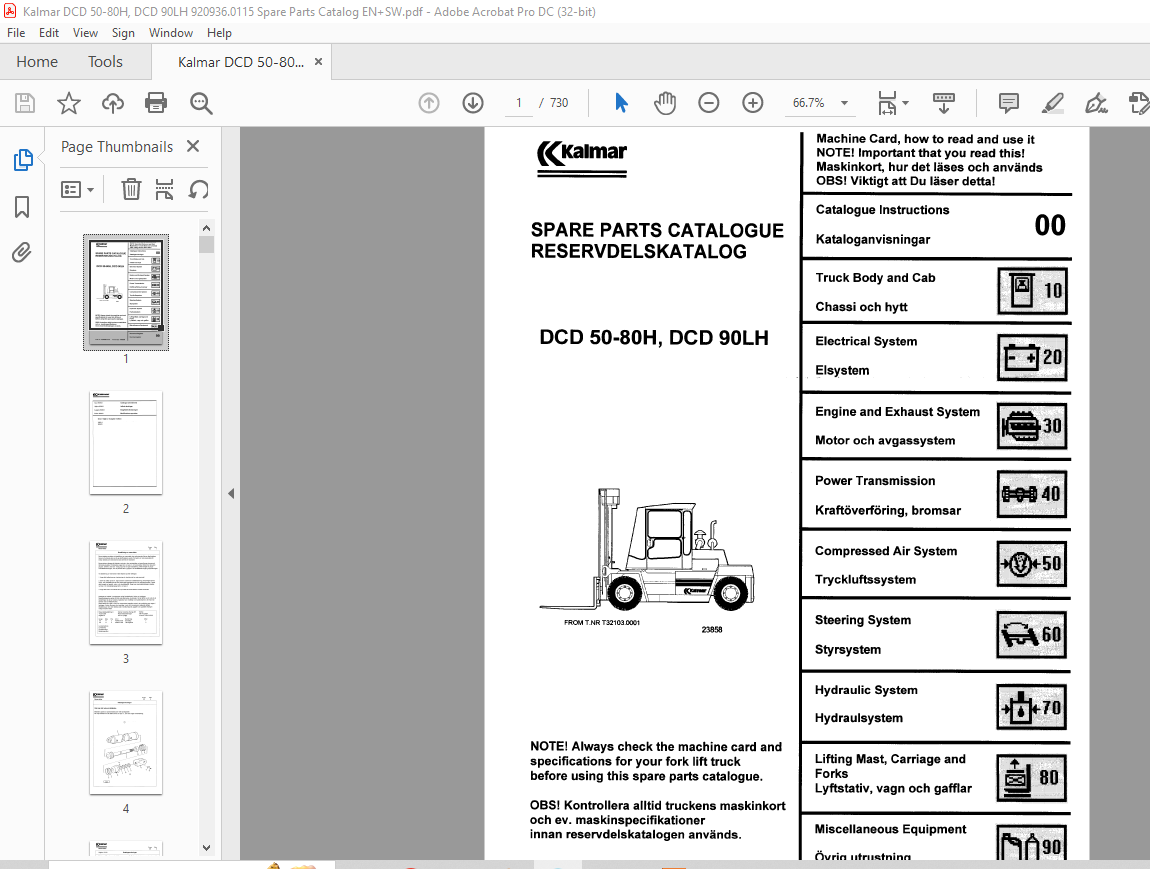1150x869 pixels.
Task: Click Catalogue Instructions 00 section
Action: click(x=937, y=225)
